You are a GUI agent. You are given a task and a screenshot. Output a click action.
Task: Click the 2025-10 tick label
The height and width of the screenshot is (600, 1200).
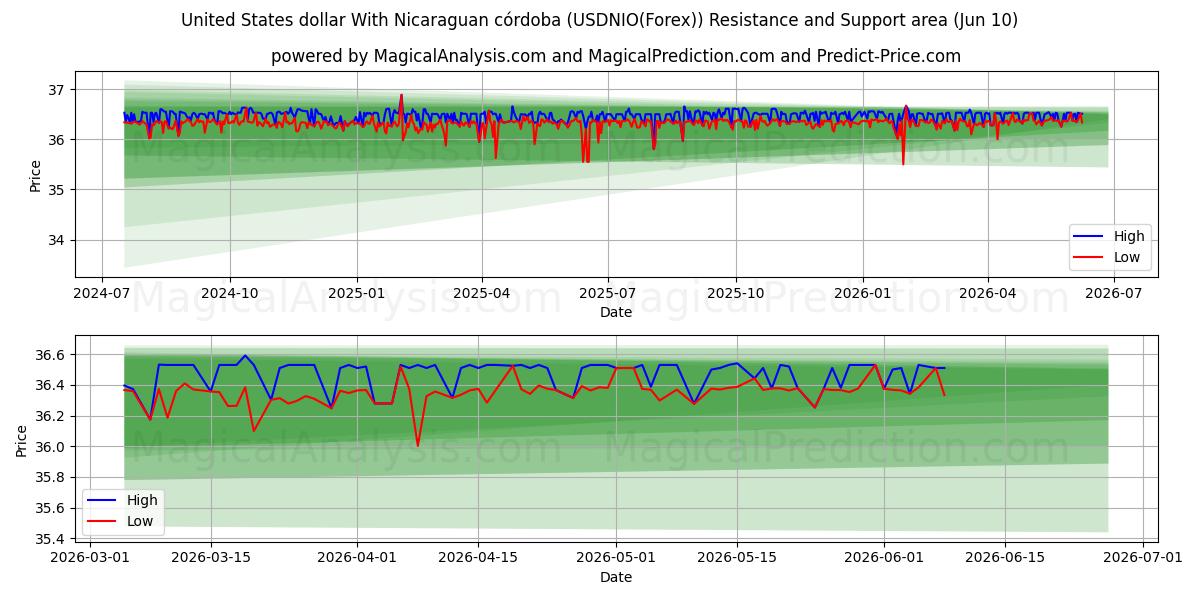point(736,293)
